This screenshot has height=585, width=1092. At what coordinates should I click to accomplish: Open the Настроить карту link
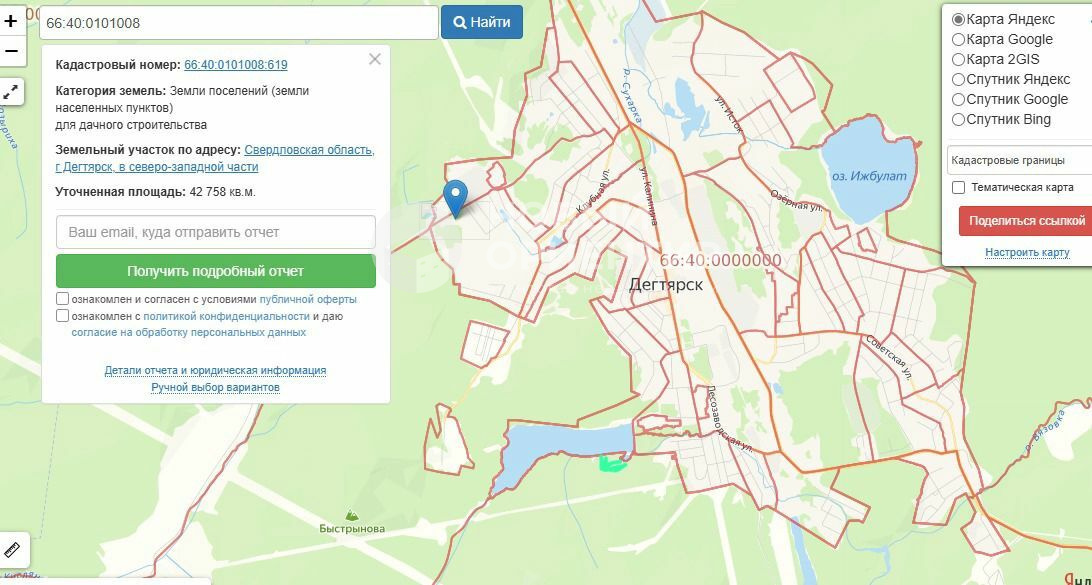1027,252
